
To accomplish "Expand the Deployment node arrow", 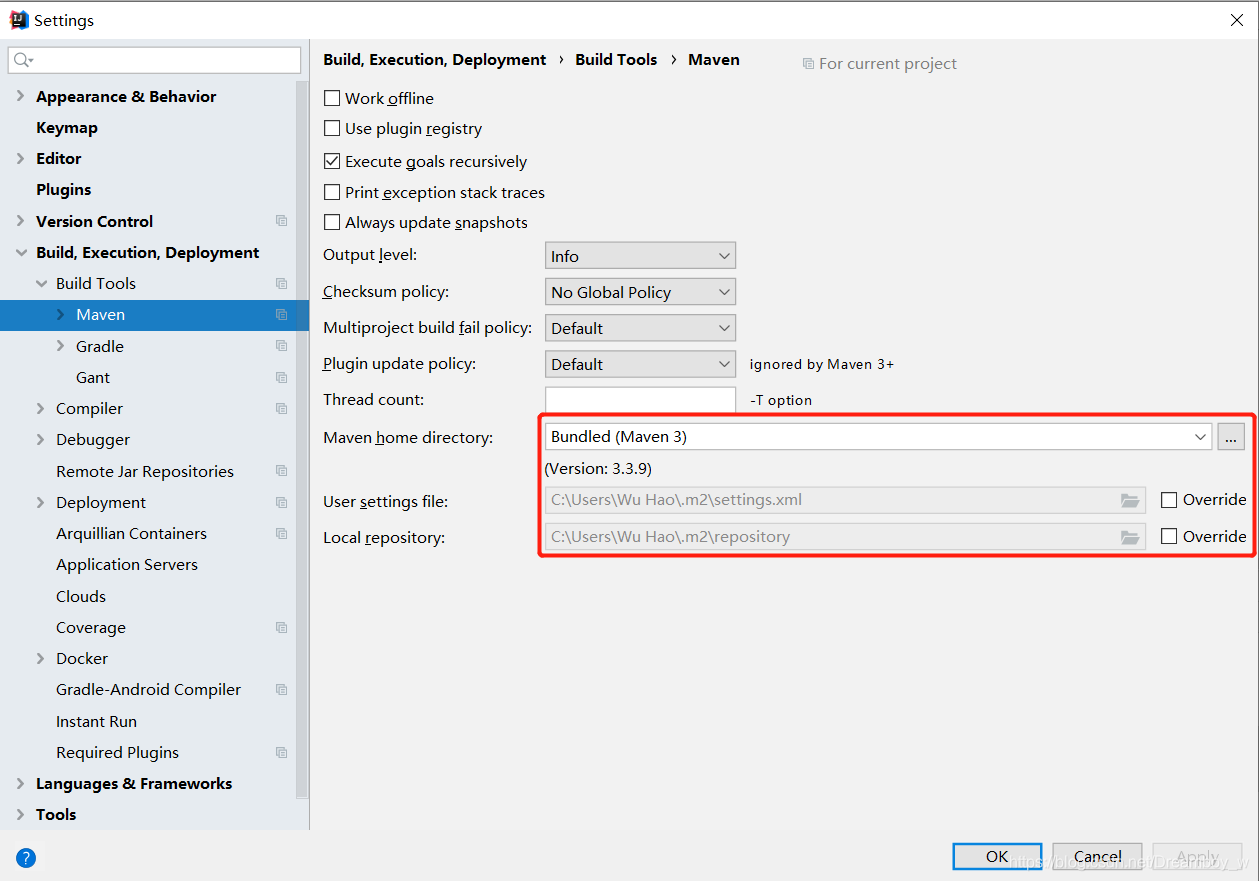I will pos(41,503).
